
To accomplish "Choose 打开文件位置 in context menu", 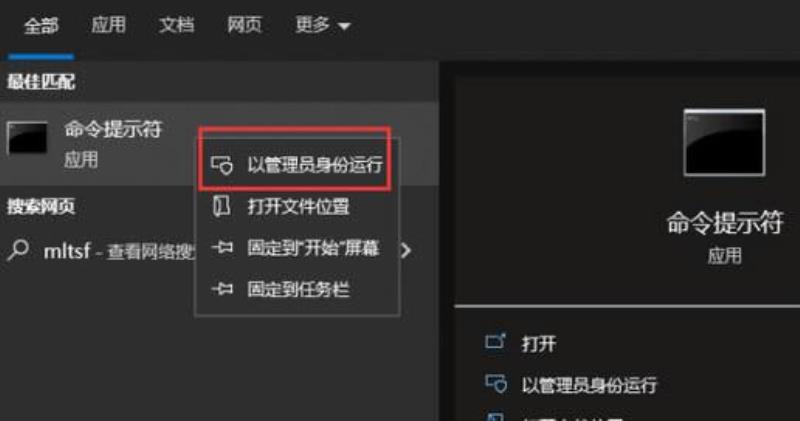I will (x=298, y=207).
